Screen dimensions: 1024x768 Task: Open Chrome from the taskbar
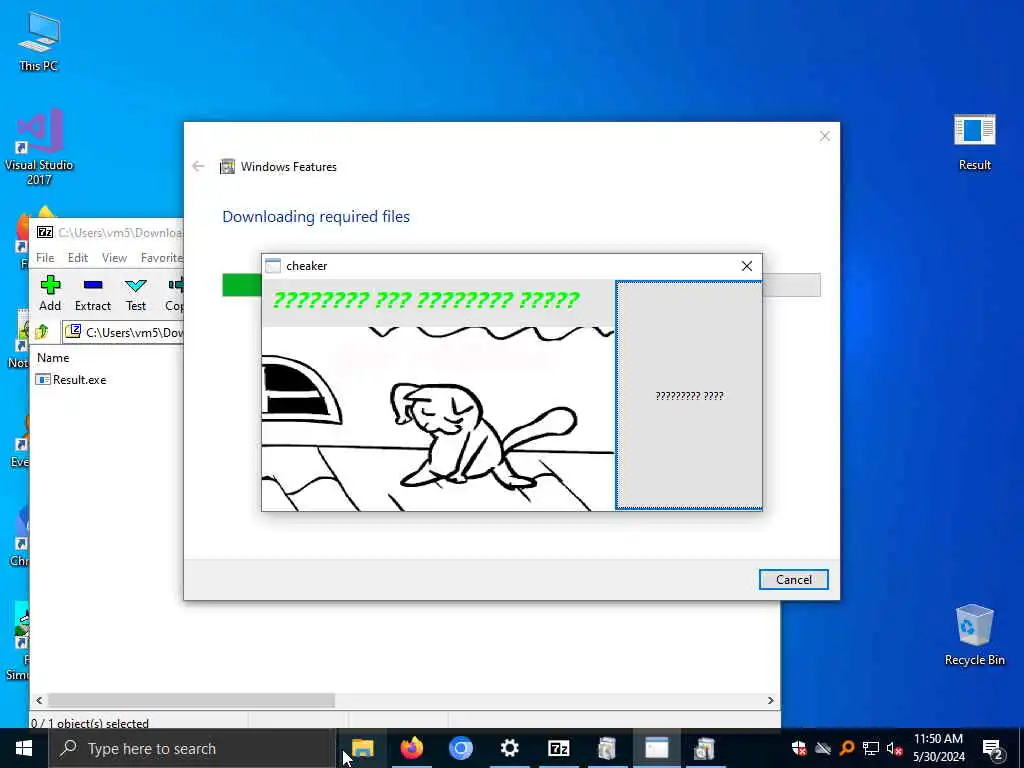pyautogui.click(x=460, y=748)
